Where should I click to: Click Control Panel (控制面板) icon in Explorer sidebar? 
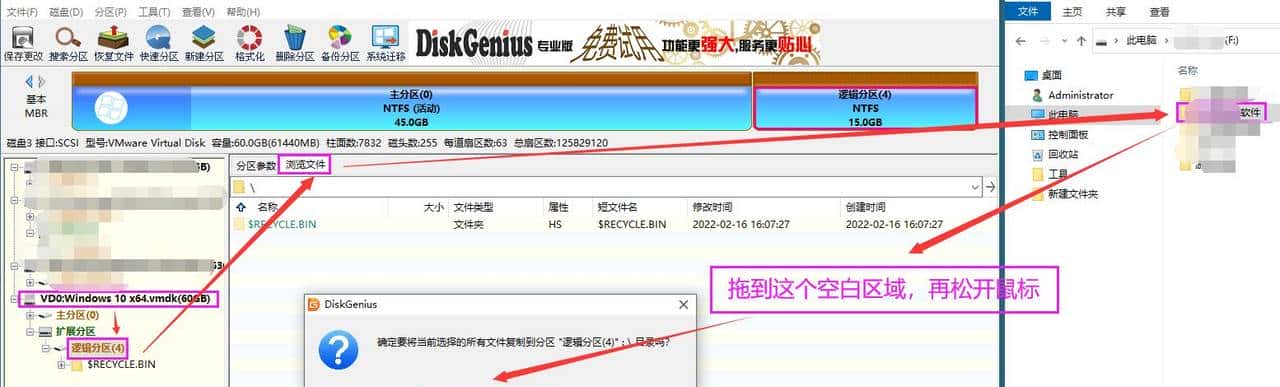coord(1037,134)
